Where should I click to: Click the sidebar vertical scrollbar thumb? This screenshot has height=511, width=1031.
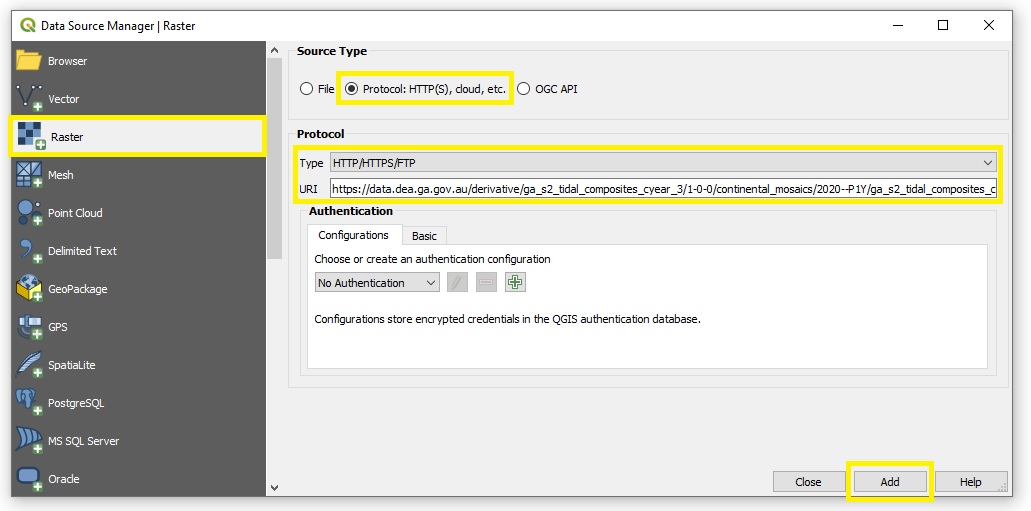coord(274,158)
